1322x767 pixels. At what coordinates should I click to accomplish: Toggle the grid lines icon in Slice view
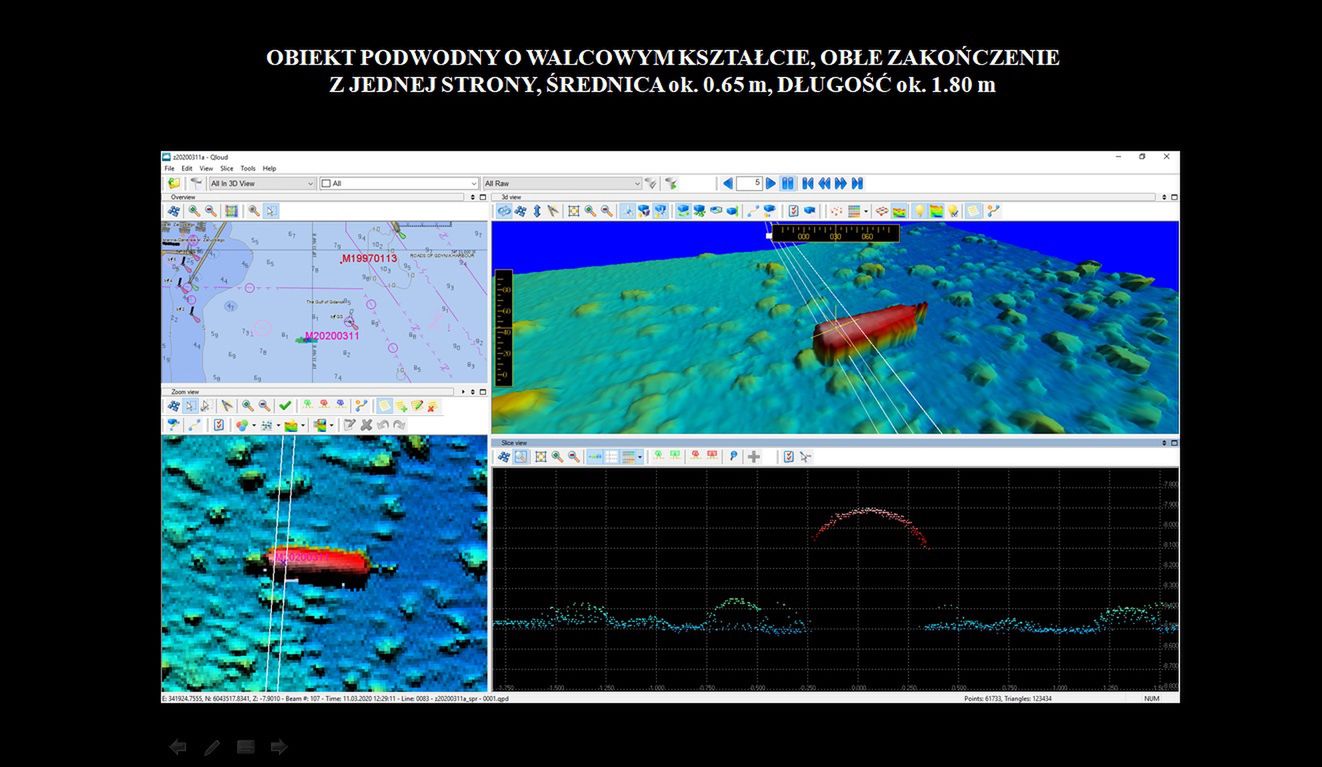click(611, 457)
